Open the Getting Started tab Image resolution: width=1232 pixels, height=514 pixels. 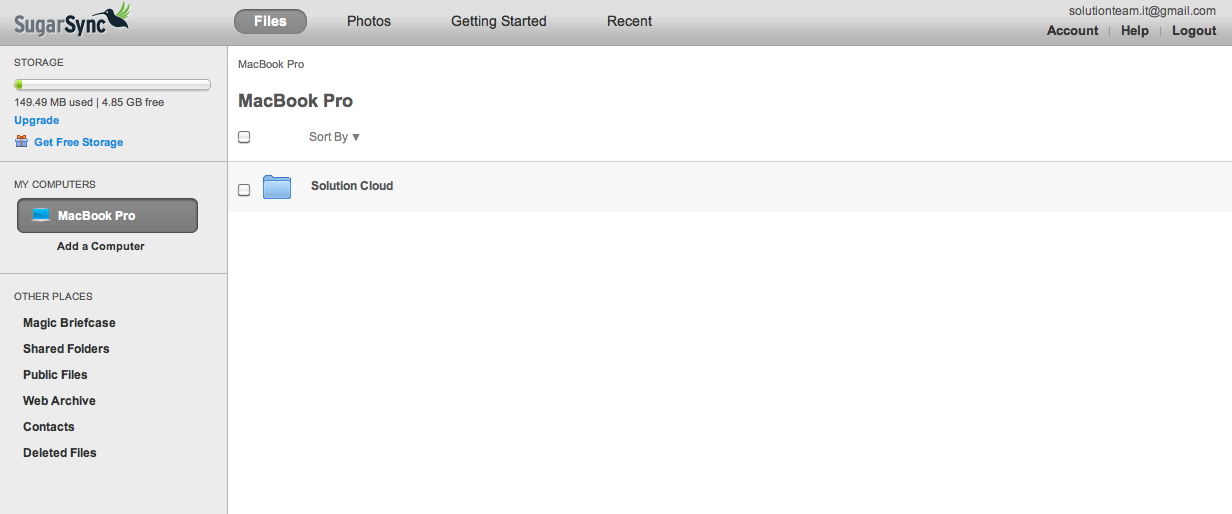(499, 21)
